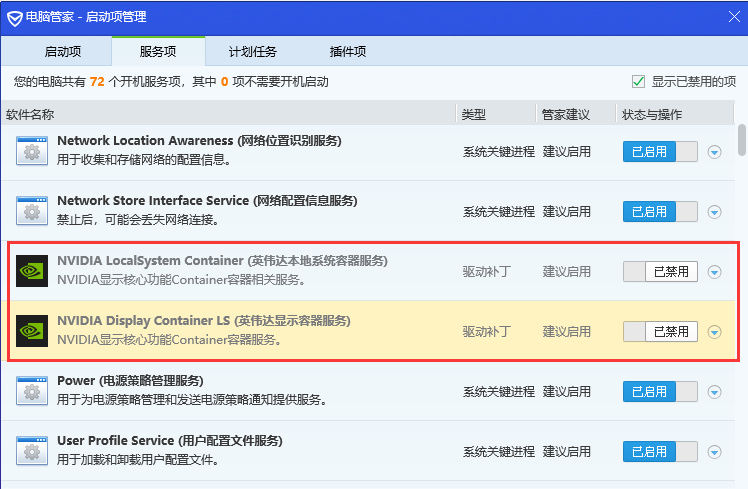Viewport: 748px width, 489px height.
Task: Click 驱动补丁 type in NVIDIA LocalSystem row
Action: (487, 271)
